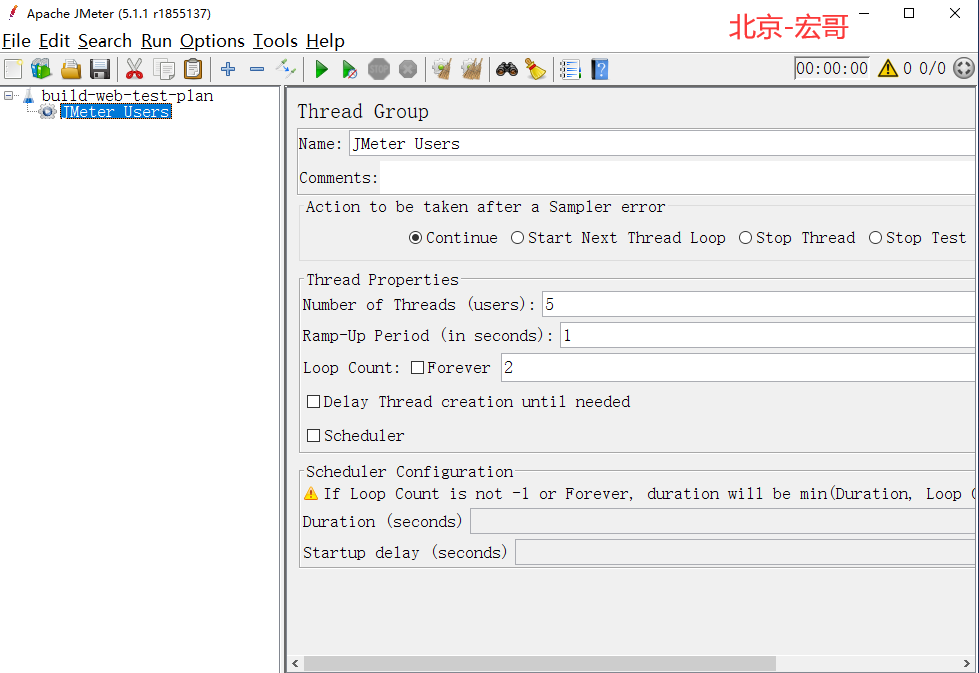This screenshot has width=979, height=673.
Task: Click the Open file folder icon
Action: pyautogui.click(x=71, y=69)
